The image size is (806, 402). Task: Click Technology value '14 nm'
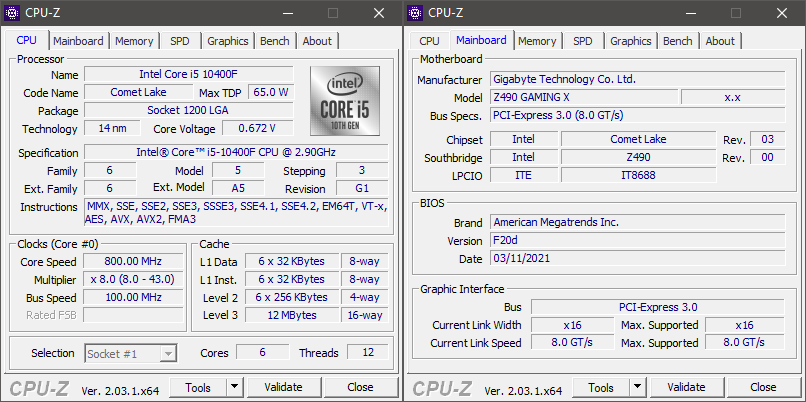[x=113, y=128]
